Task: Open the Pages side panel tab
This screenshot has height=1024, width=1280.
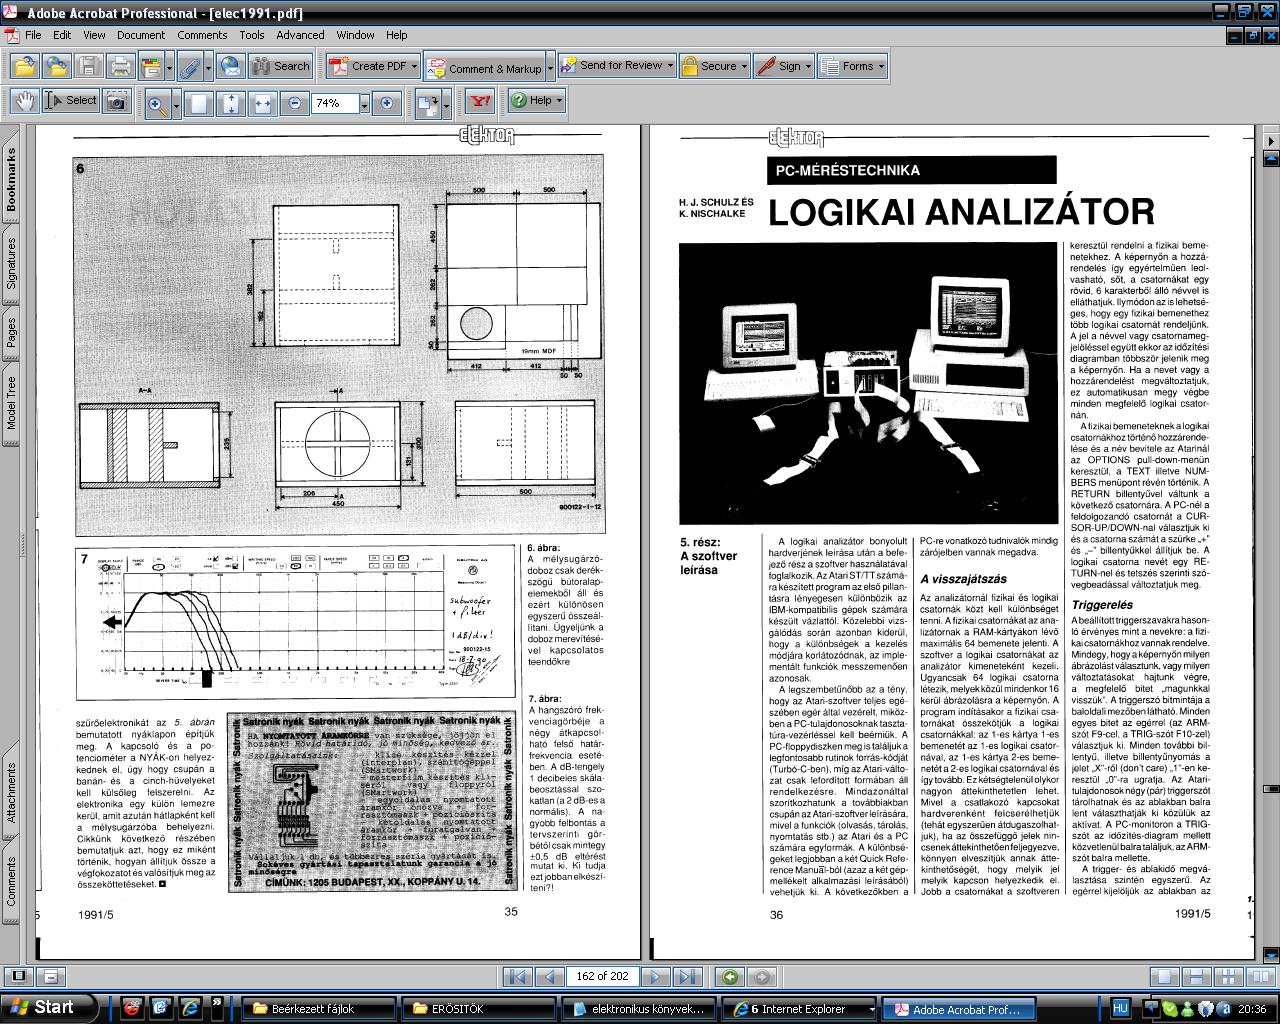Action: tap(11, 332)
